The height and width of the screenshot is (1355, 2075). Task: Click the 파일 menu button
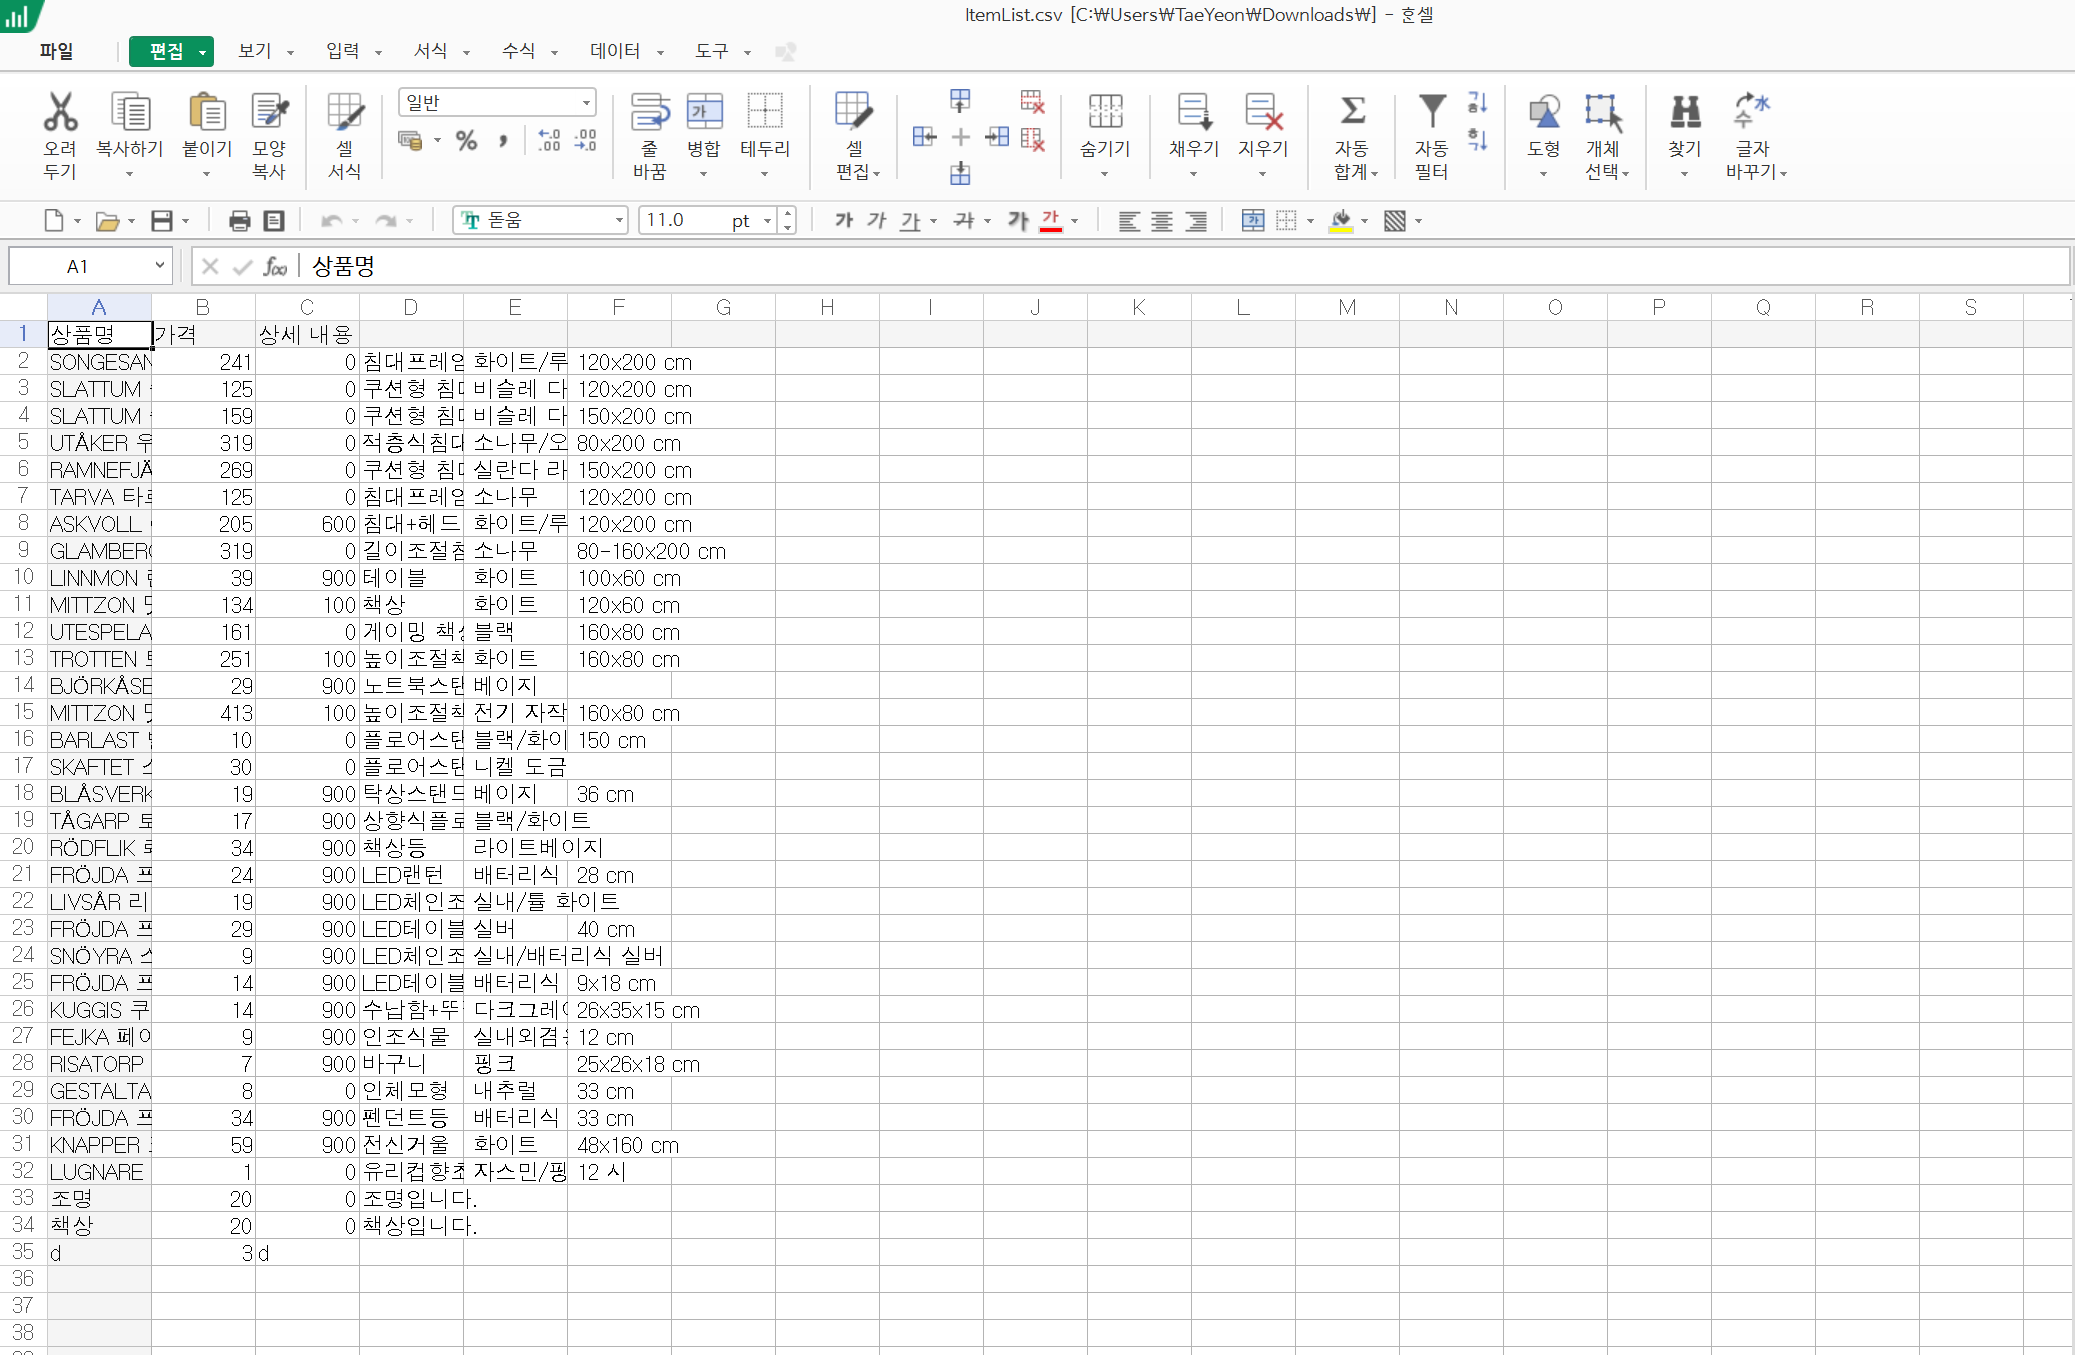click(x=56, y=51)
